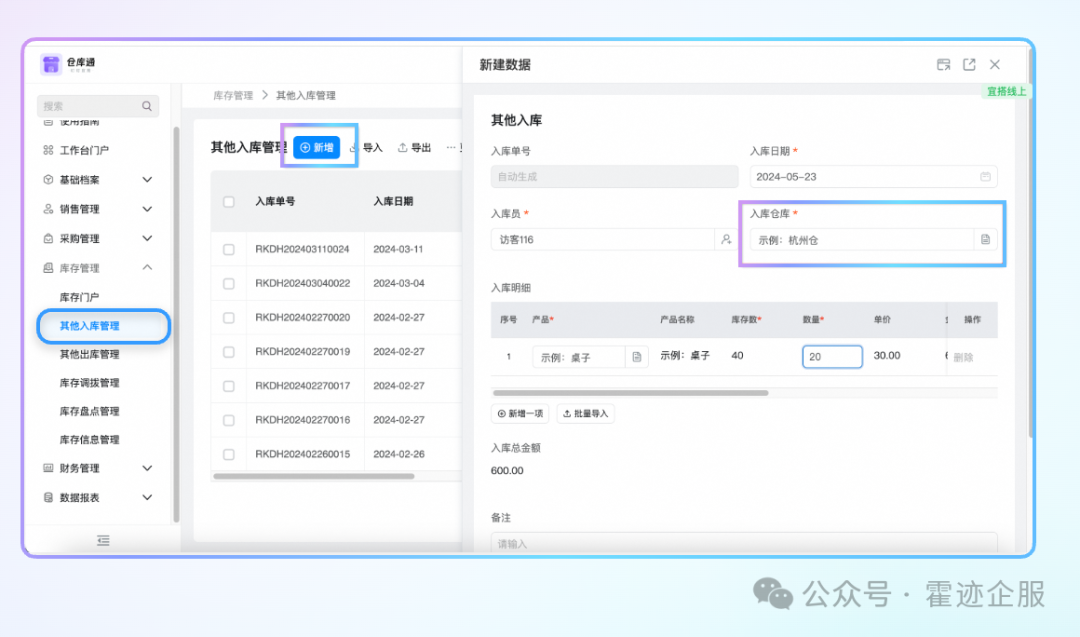1080x637 pixels.
Task: Click the 仓库通 app logo
Action: (51, 65)
